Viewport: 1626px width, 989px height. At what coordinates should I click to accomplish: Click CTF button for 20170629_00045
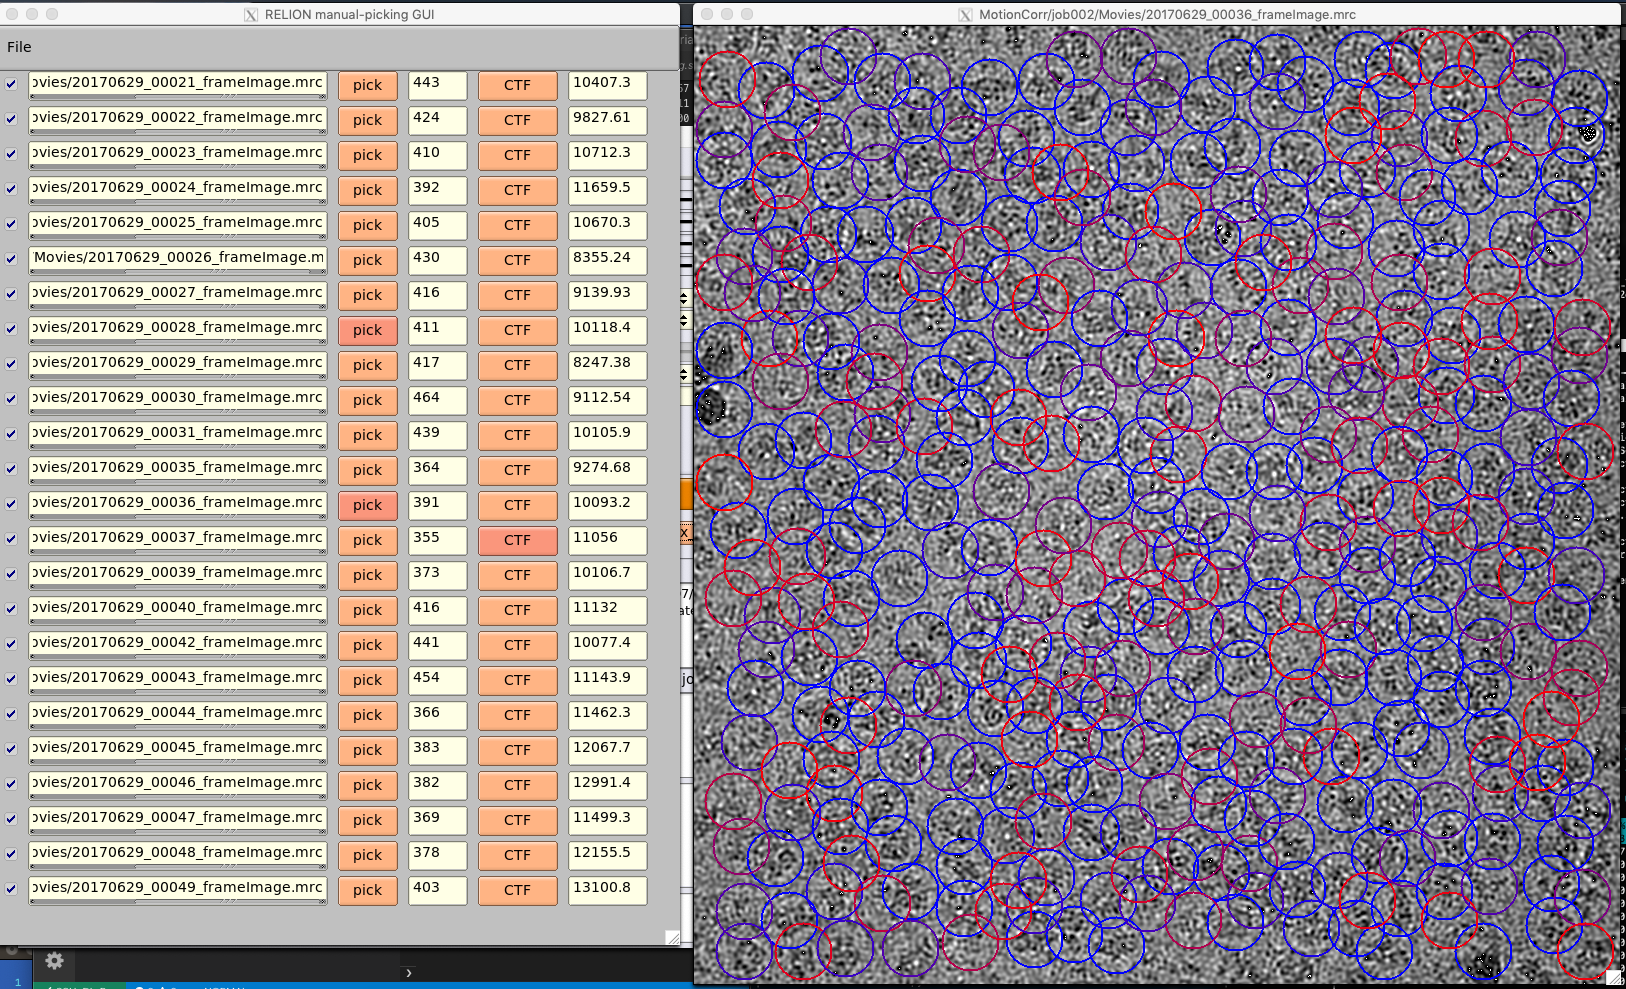(x=517, y=750)
